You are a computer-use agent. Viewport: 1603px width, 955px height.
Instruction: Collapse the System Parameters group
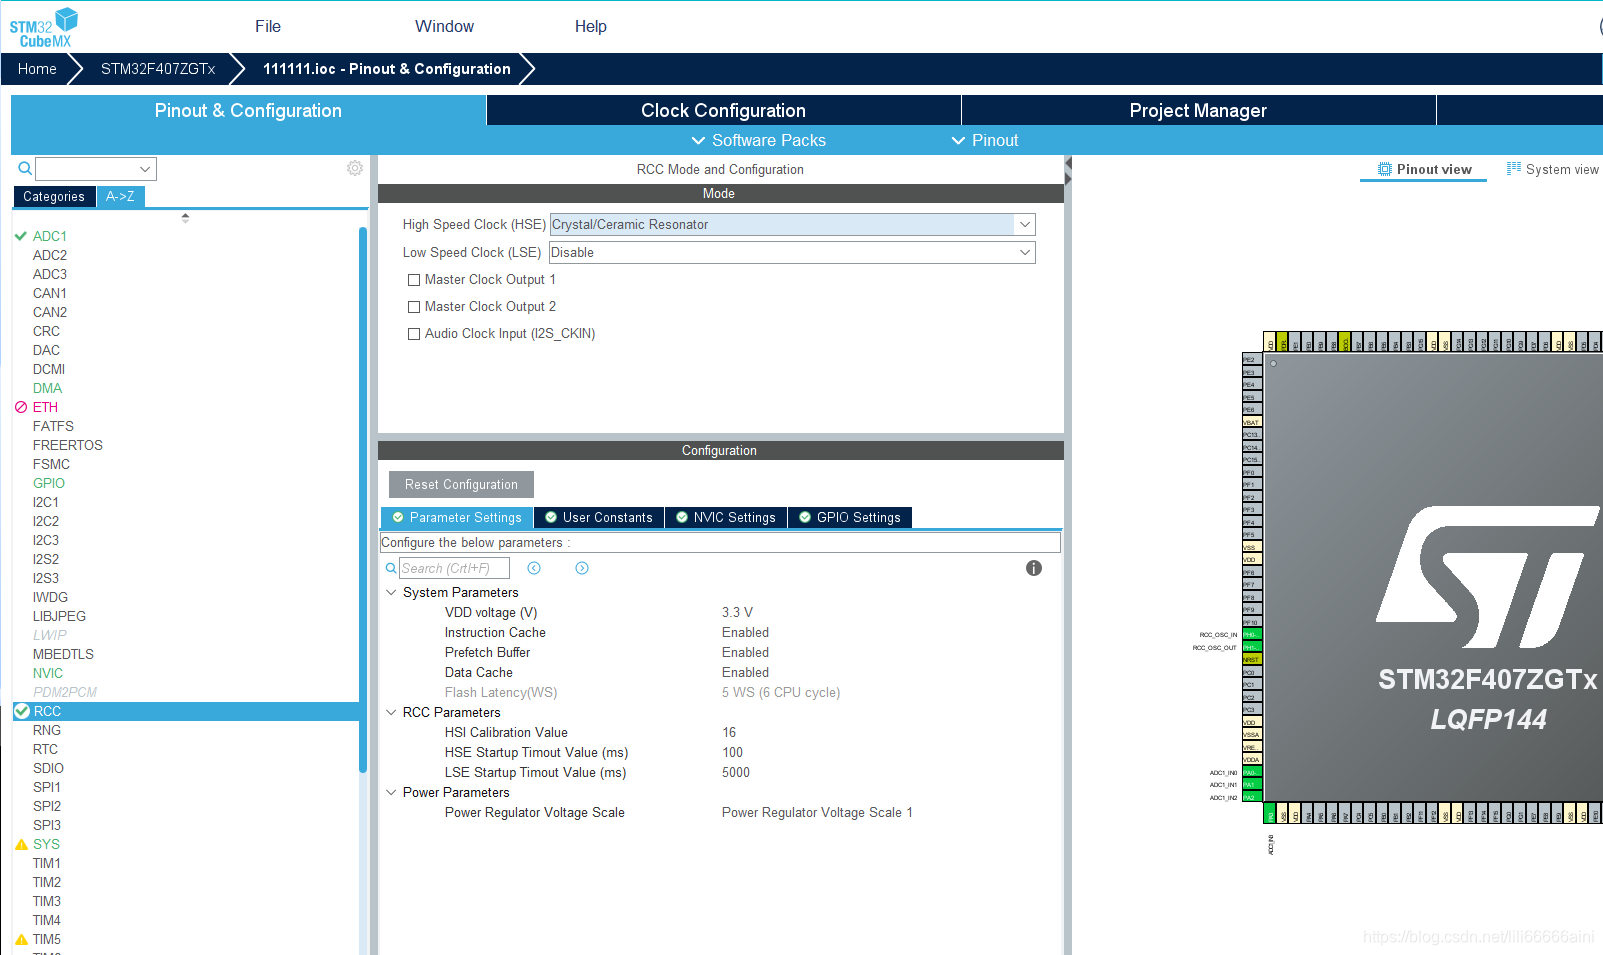tap(391, 592)
